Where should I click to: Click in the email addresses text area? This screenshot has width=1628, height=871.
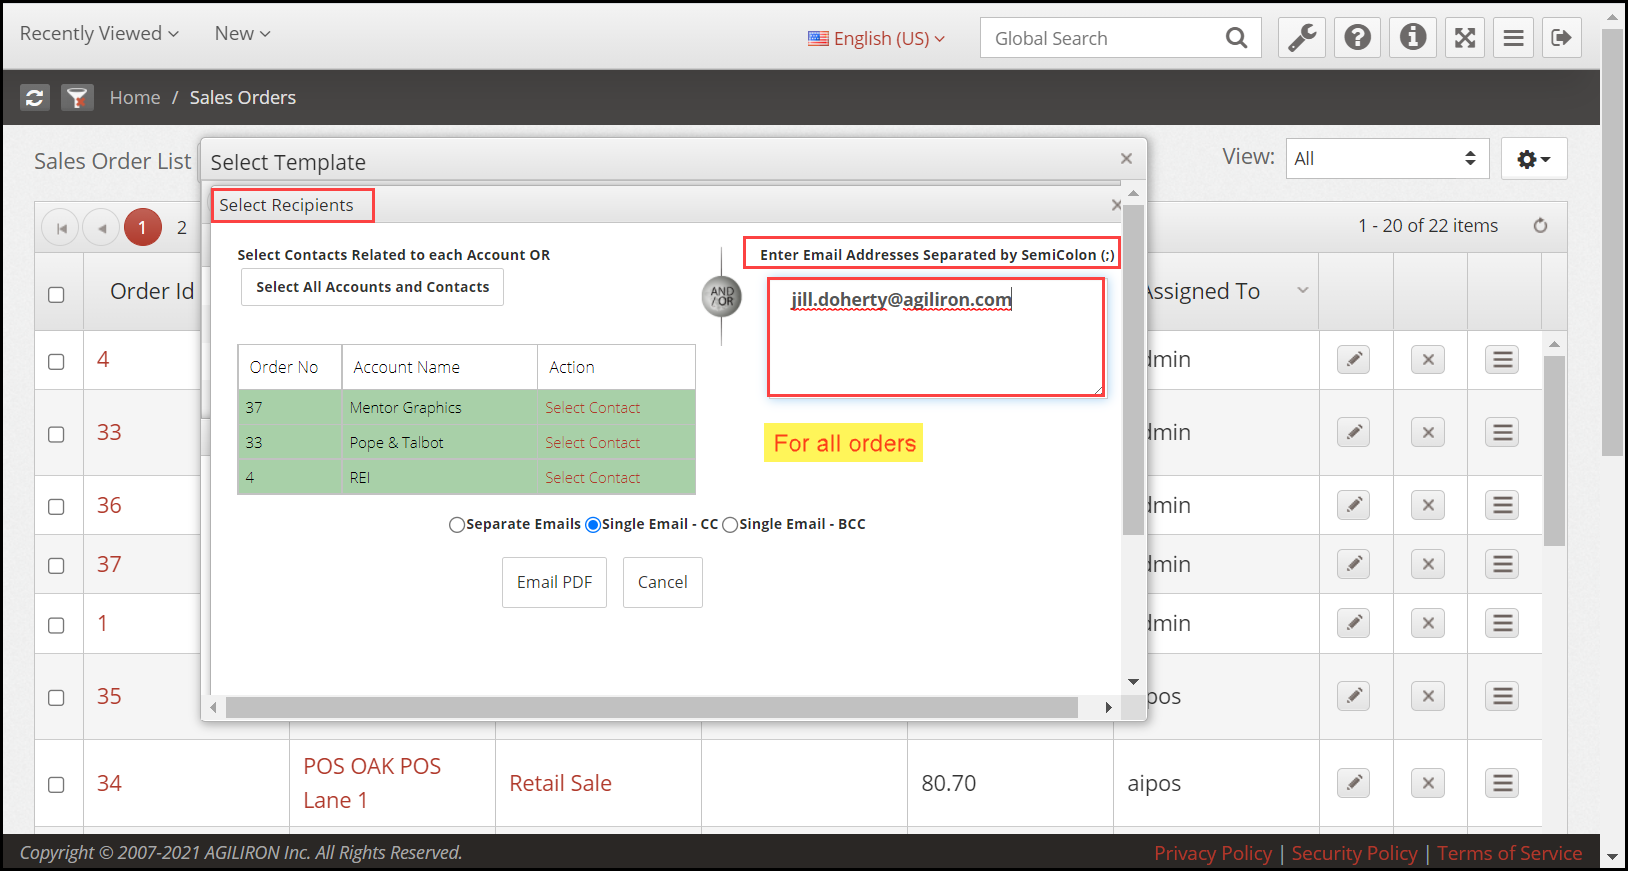pyautogui.click(x=936, y=337)
